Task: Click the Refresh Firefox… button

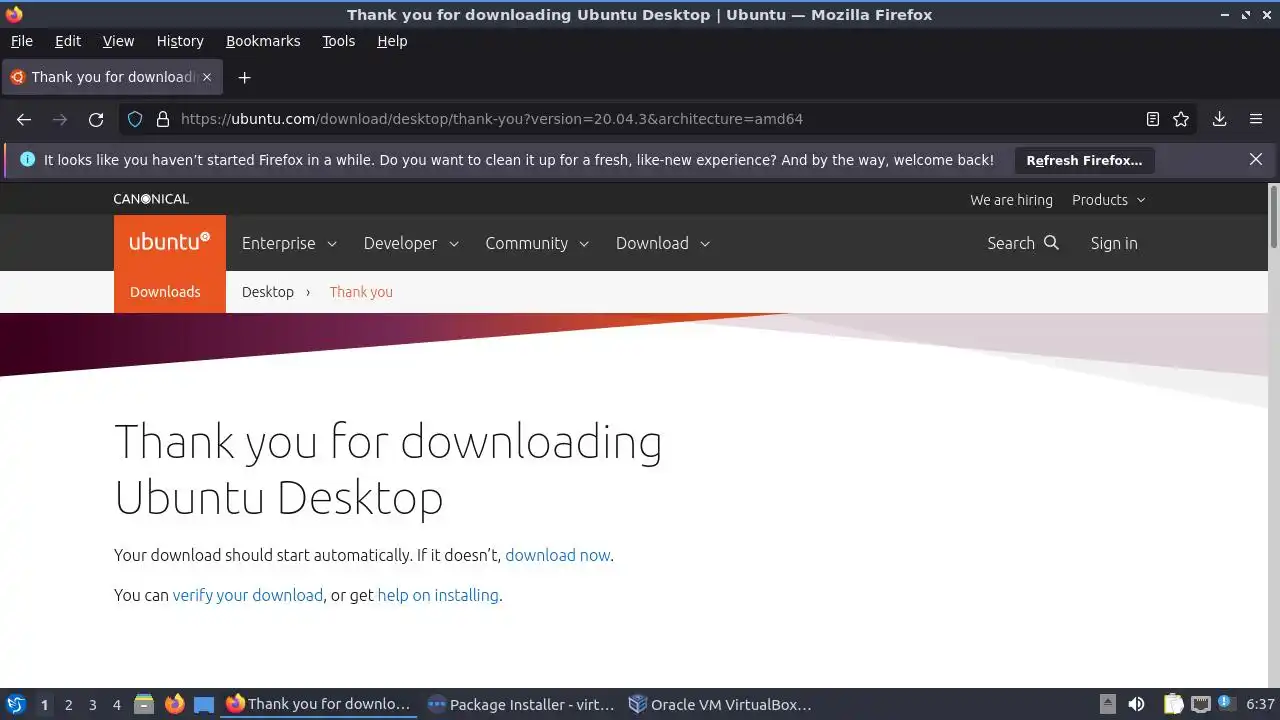Action: 1084,160
